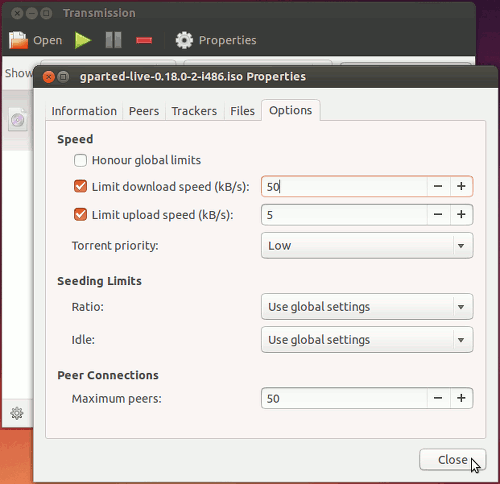Click the Speed section heading
The width and height of the screenshot is (500, 484).
[x=75, y=139]
